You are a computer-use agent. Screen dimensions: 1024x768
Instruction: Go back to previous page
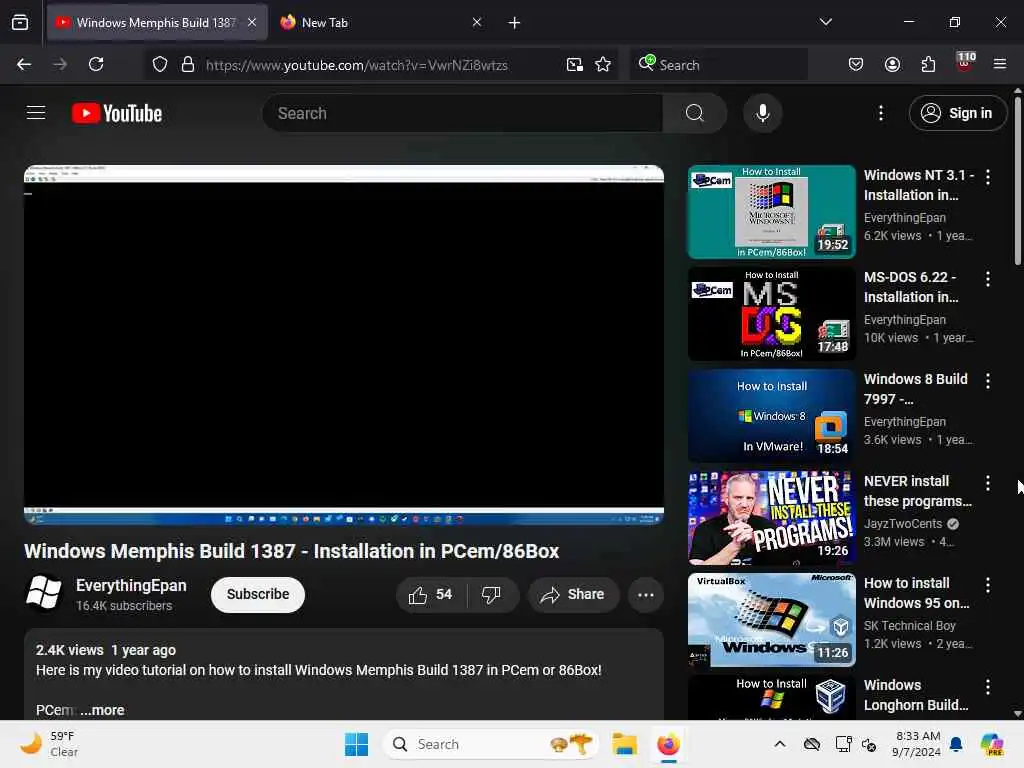[24, 64]
